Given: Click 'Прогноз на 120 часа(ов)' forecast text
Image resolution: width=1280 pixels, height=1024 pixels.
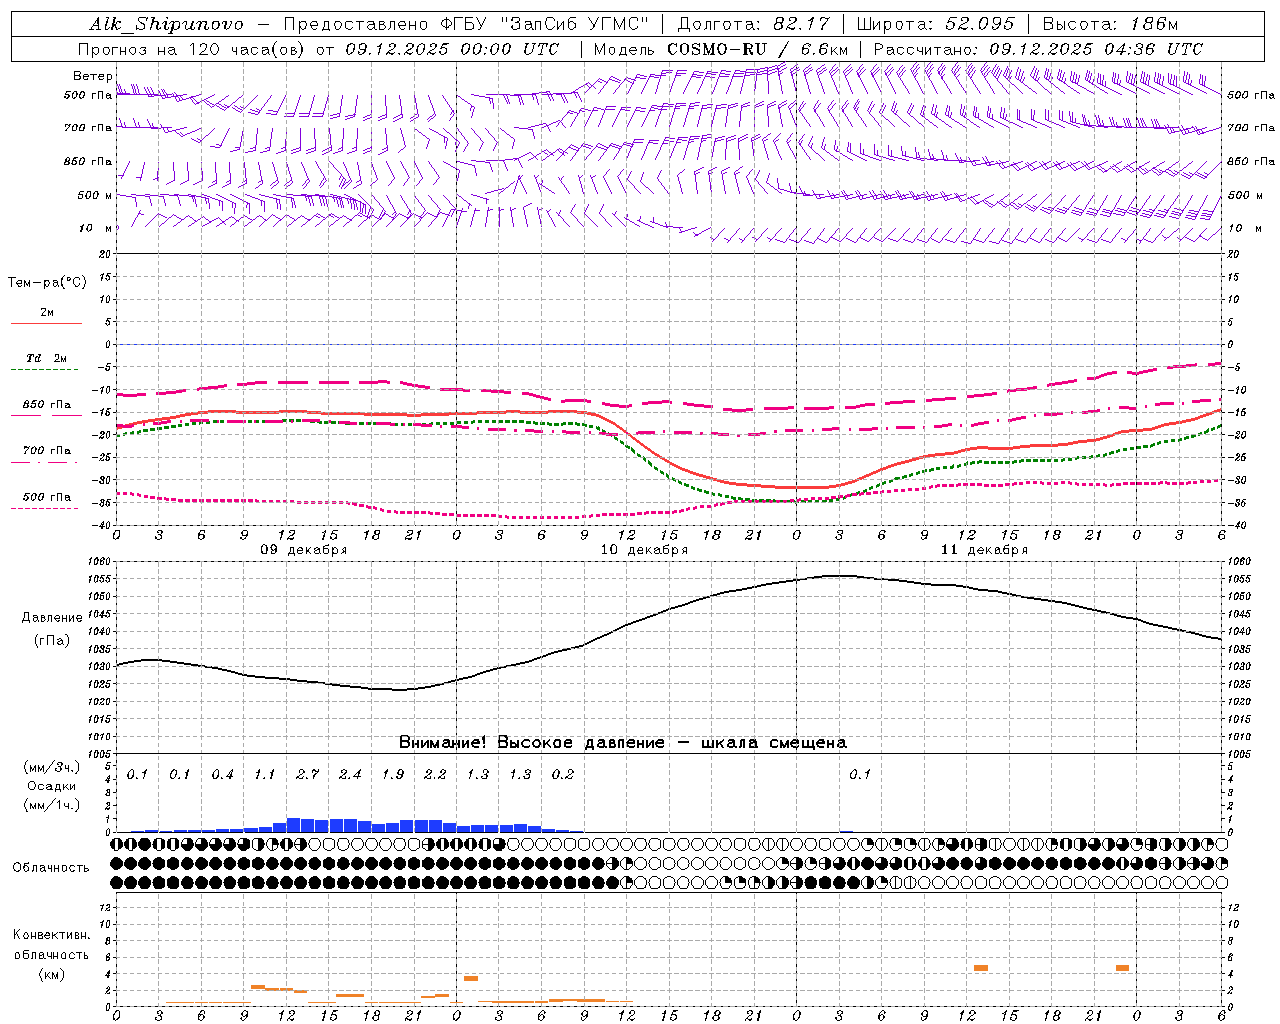Looking at the screenshot, I should tap(192, 49).
